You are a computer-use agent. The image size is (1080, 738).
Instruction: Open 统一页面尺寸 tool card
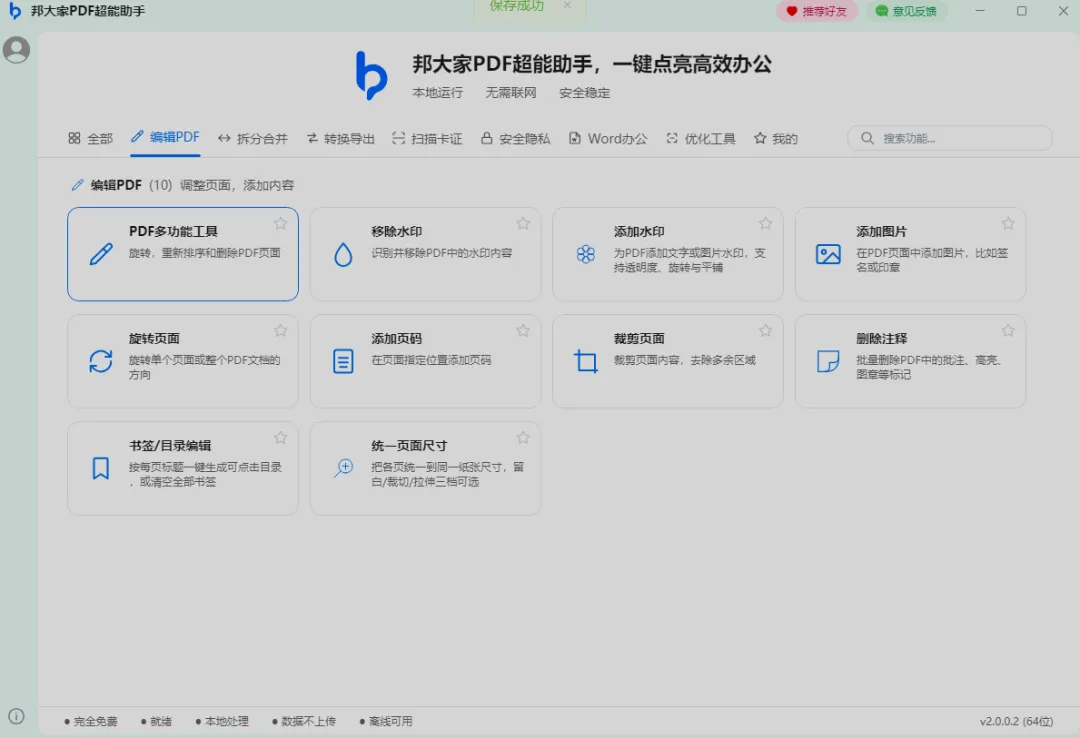click(425, 469)
